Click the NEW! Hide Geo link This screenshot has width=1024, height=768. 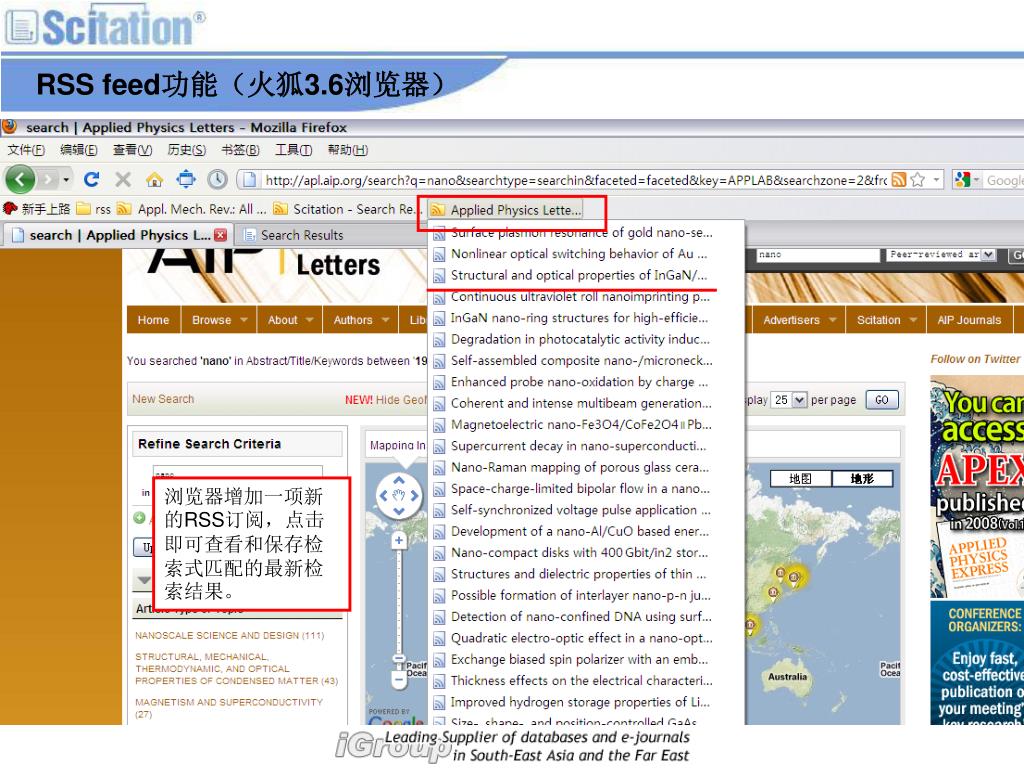point(385,400)
